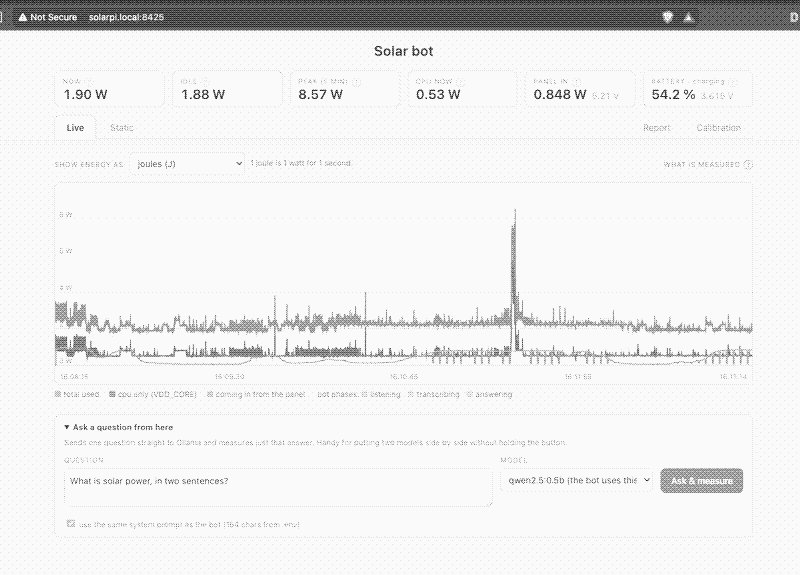Open the help icon next to IDLE
The height and width of the screenshot is (575, 800).
coord(205,82)
